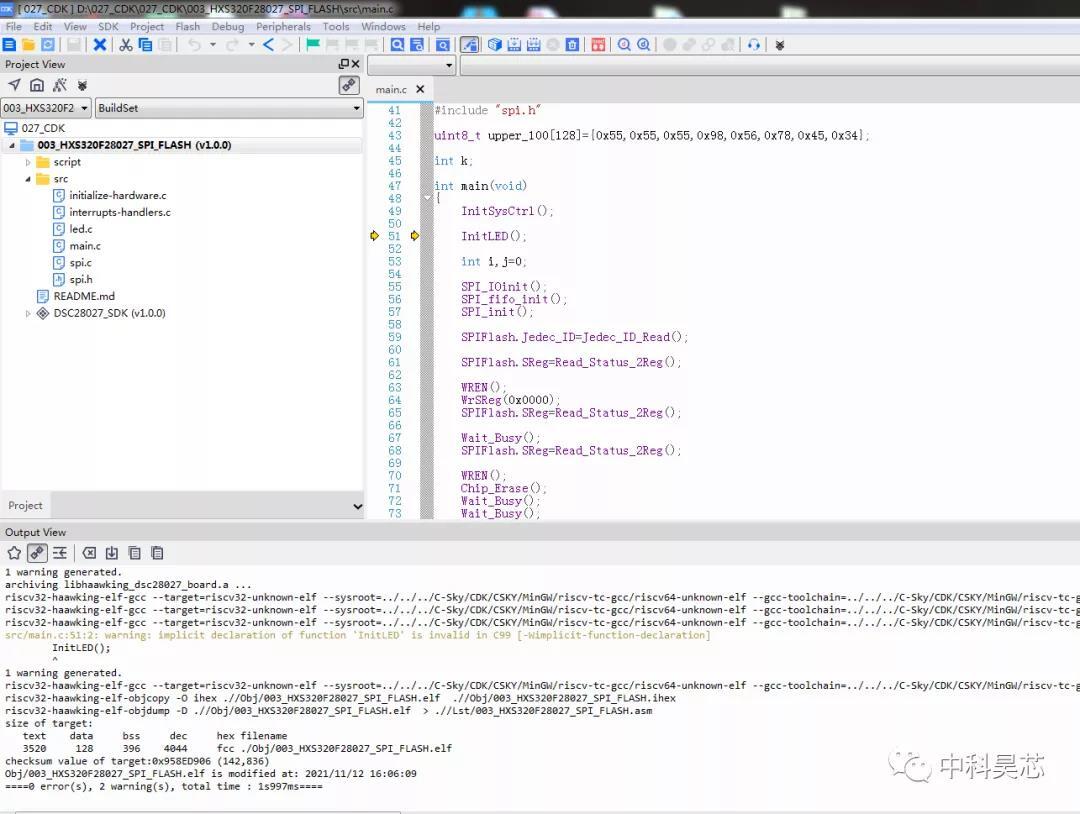
Task: Expand the script folder
Action: click(28, 162)
